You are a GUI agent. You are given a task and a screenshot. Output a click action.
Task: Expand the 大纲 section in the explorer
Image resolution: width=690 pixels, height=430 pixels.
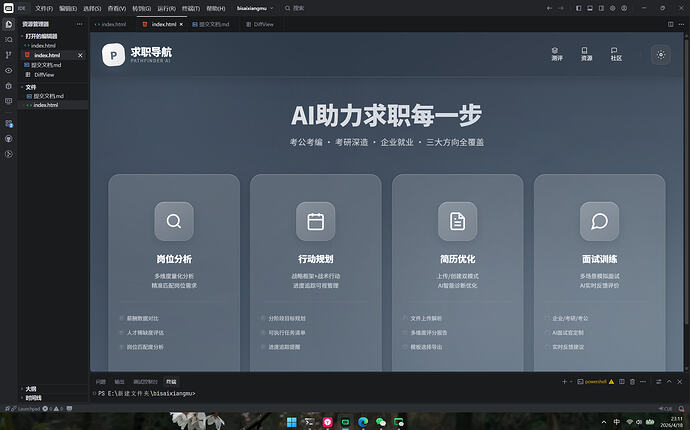30,388
